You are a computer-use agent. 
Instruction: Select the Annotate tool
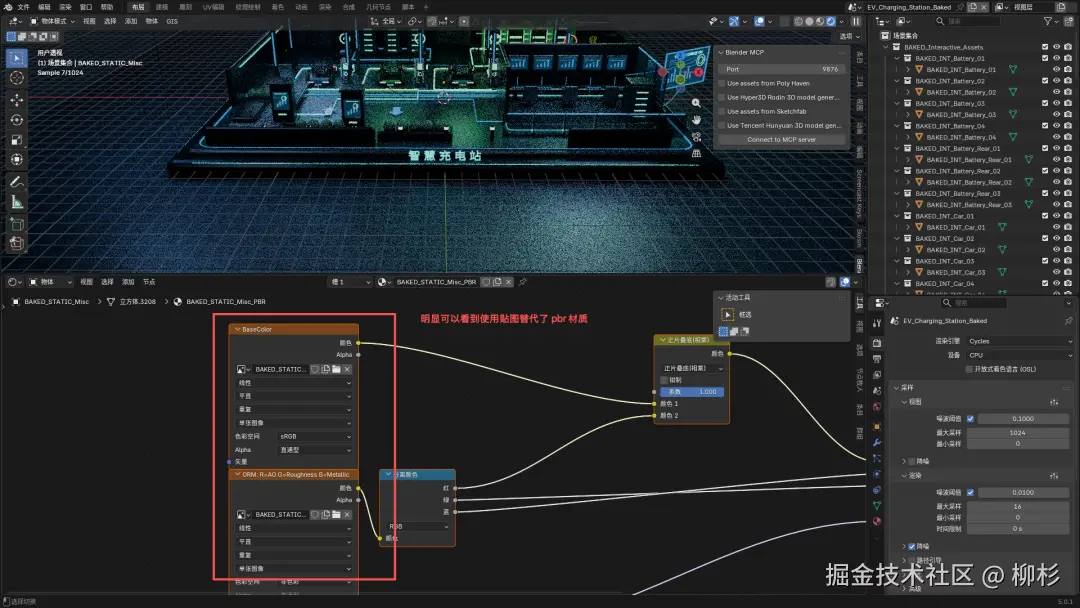point(17,182)
